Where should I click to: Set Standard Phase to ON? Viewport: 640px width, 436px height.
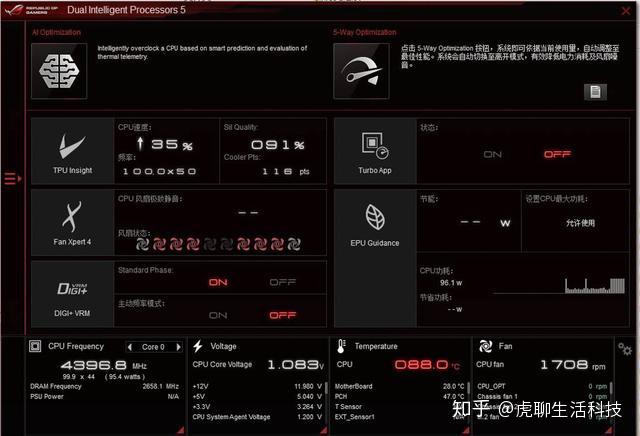tap(218, 282)
